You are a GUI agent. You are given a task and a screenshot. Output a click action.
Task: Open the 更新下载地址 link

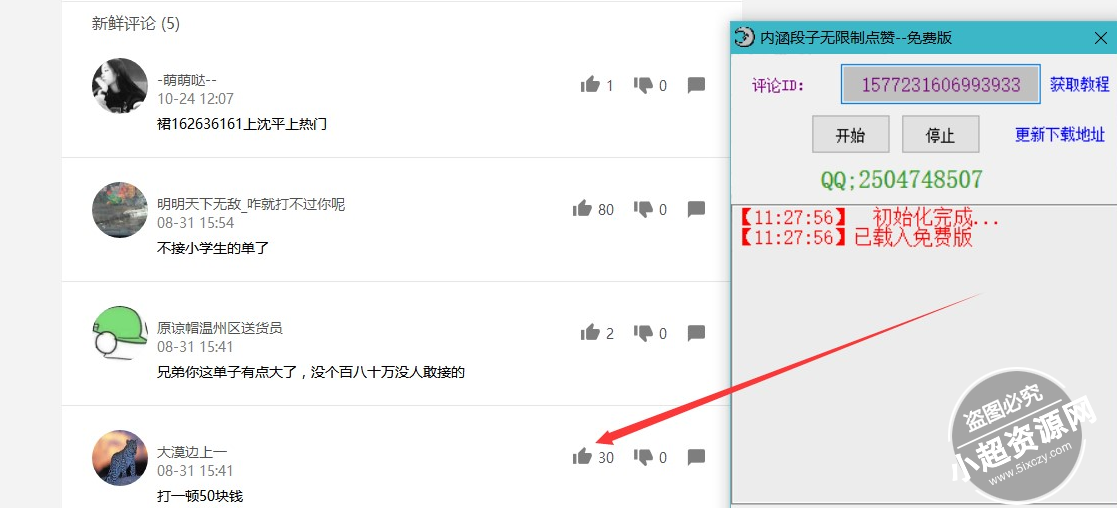click(1060, 134)
